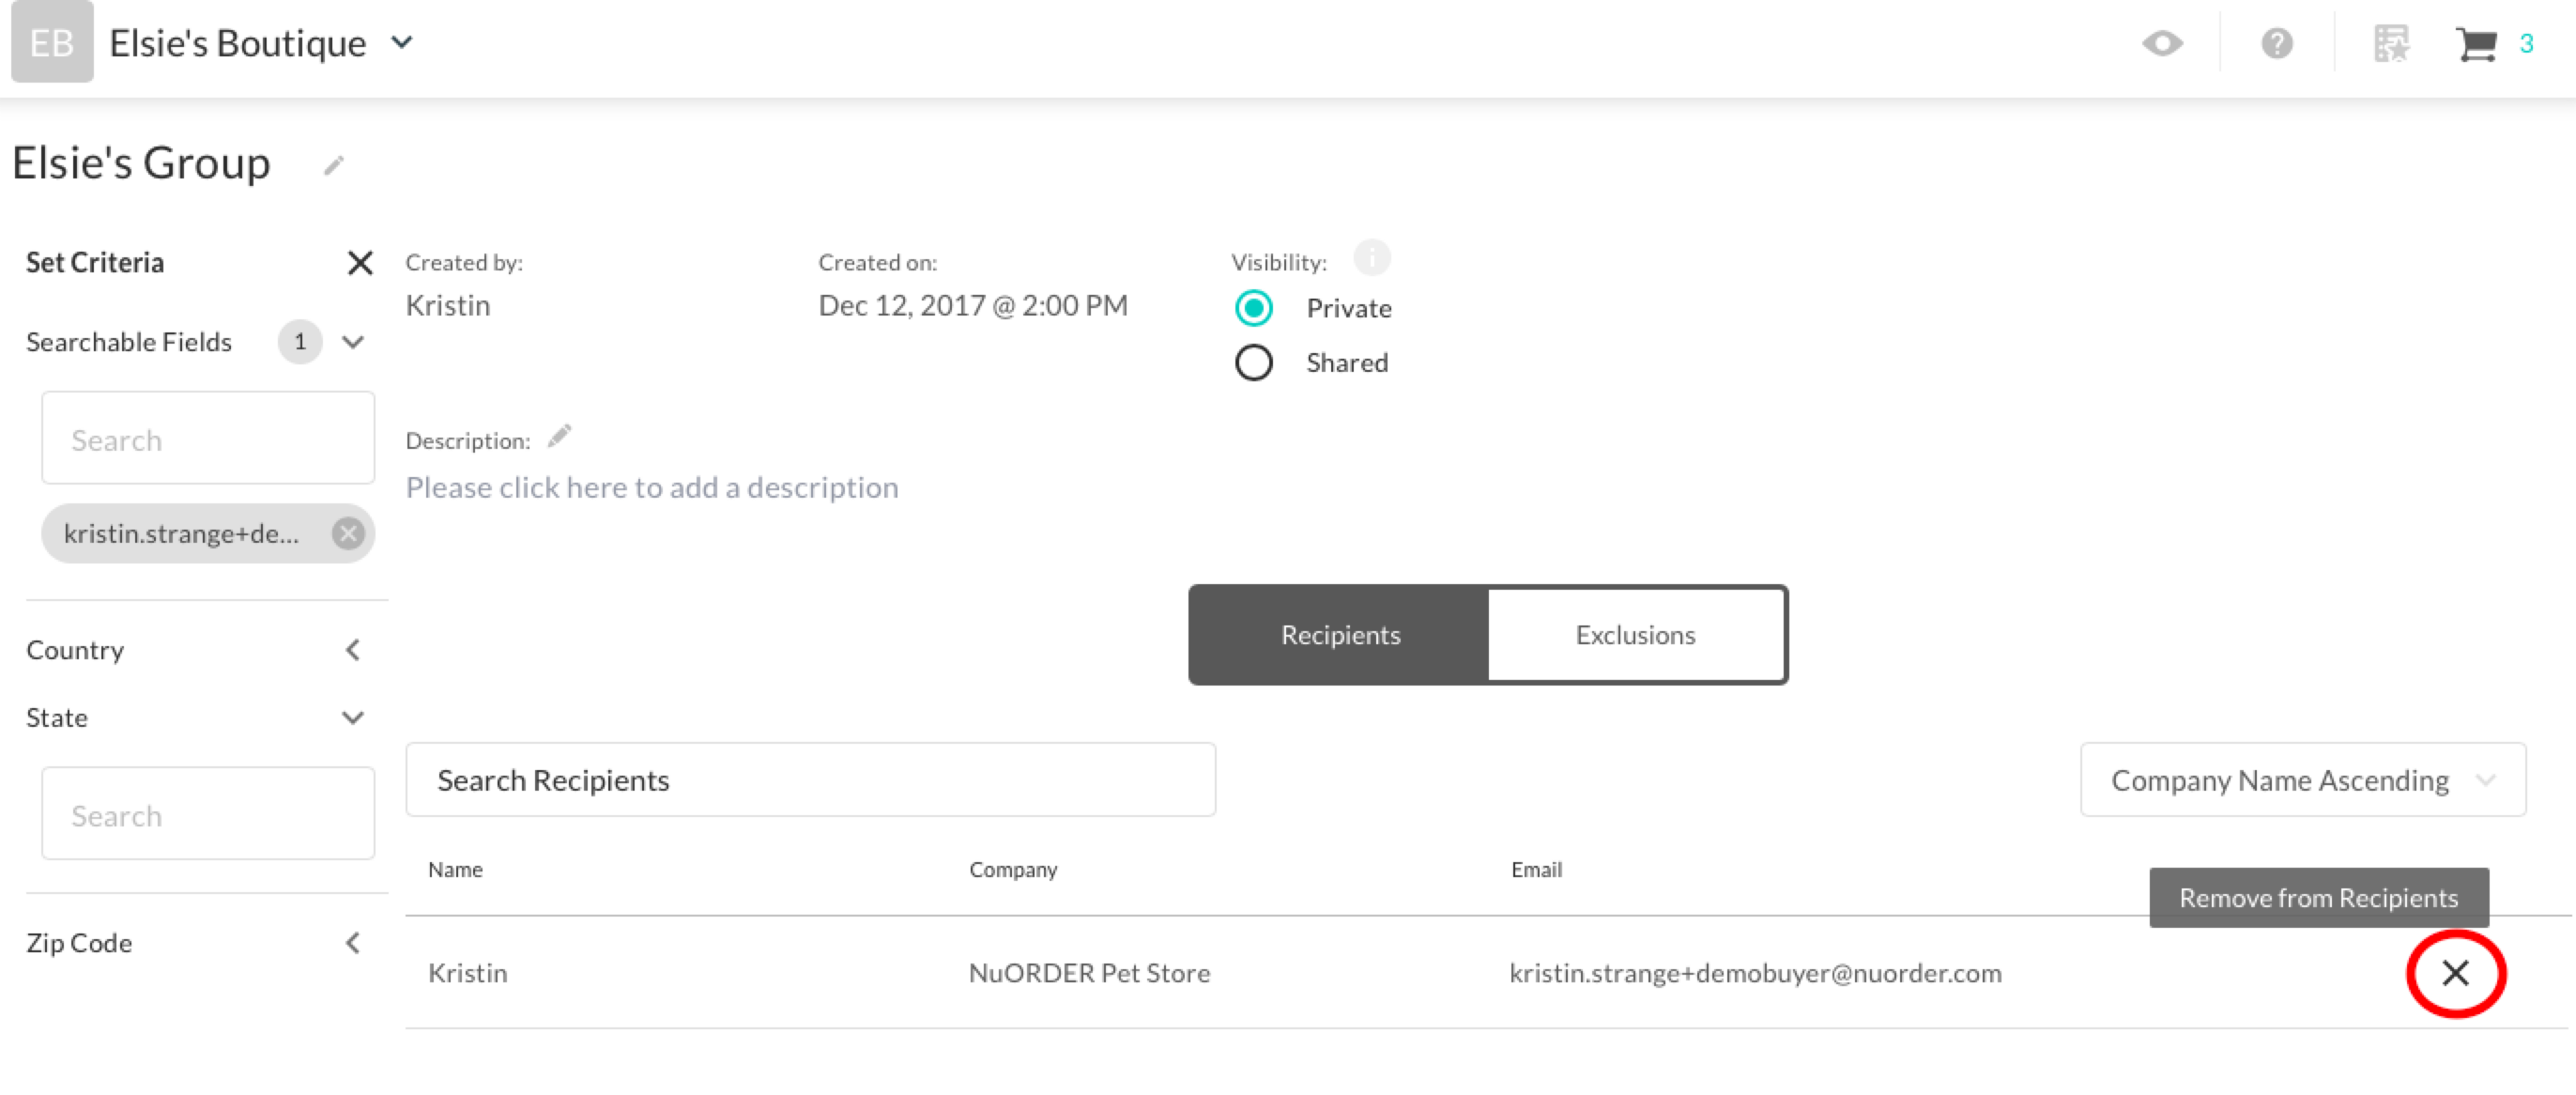The image size is (2576, 1095).
Task: Click the Search Recipients field
Action: point(810,779)
